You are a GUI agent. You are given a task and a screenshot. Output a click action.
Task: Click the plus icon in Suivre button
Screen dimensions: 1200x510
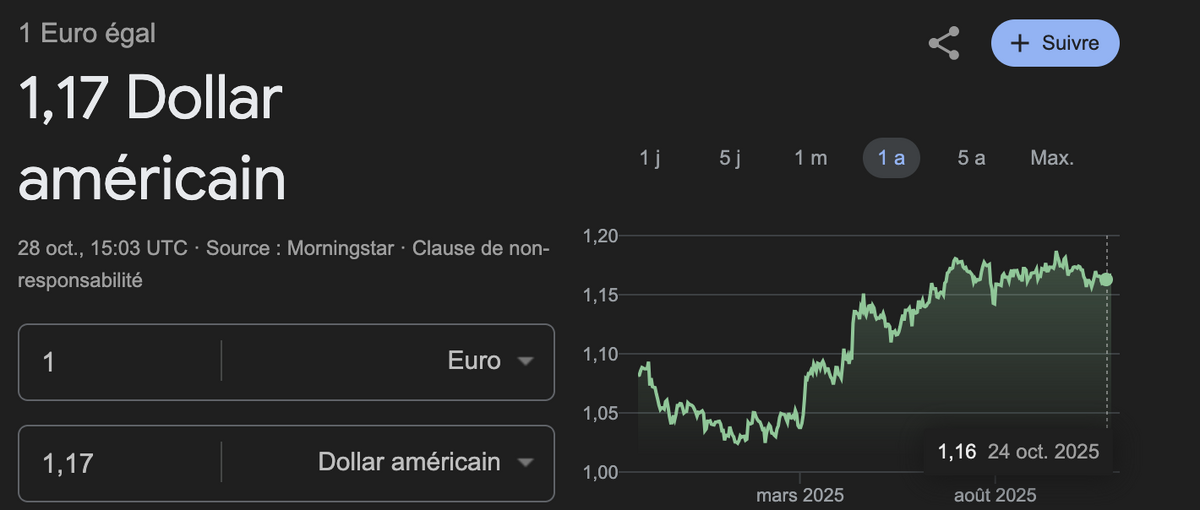tap(1020, 44)
